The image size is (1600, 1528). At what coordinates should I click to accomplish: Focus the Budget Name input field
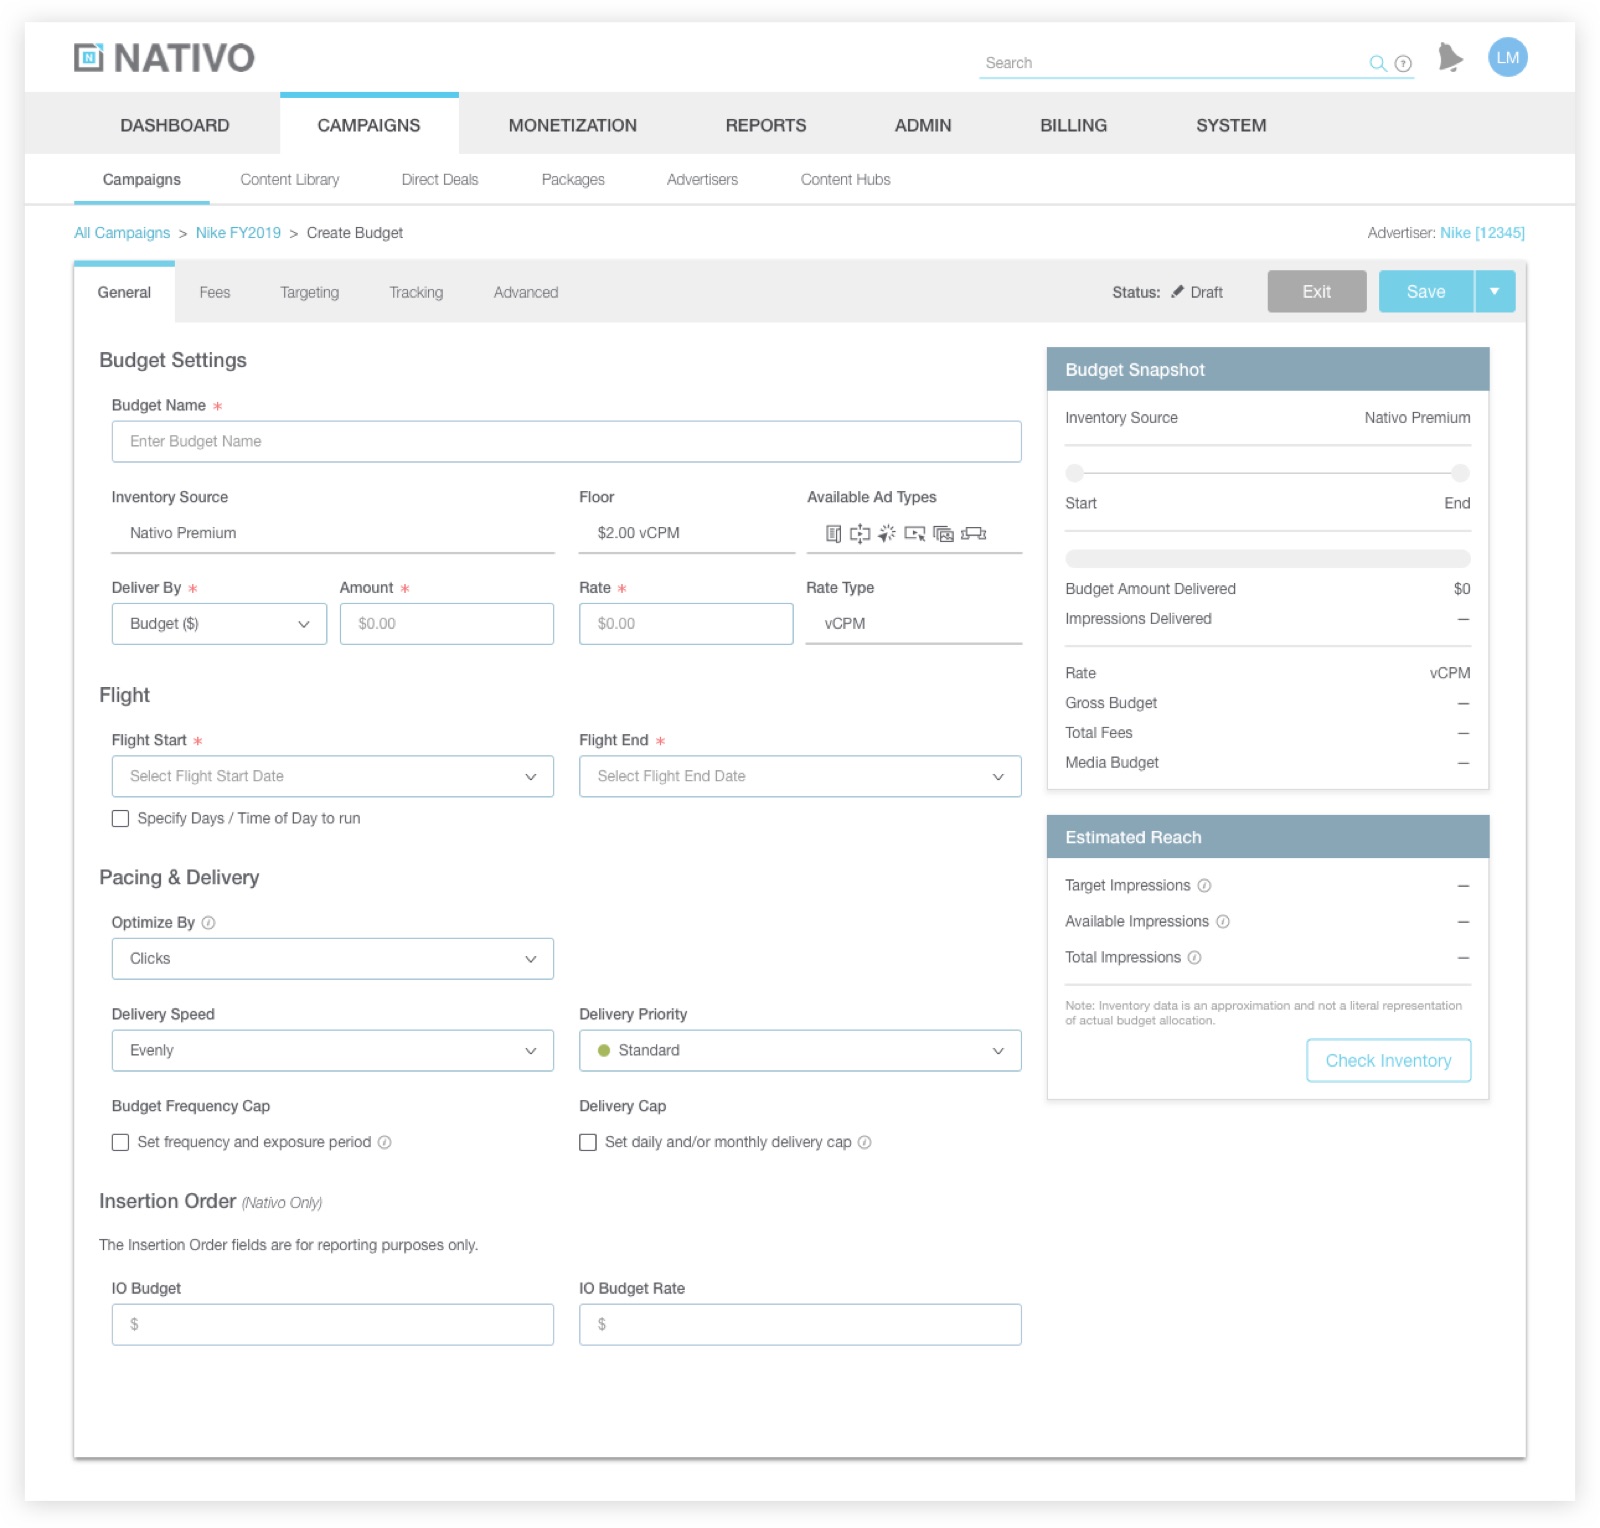click(x=566, y=442)
